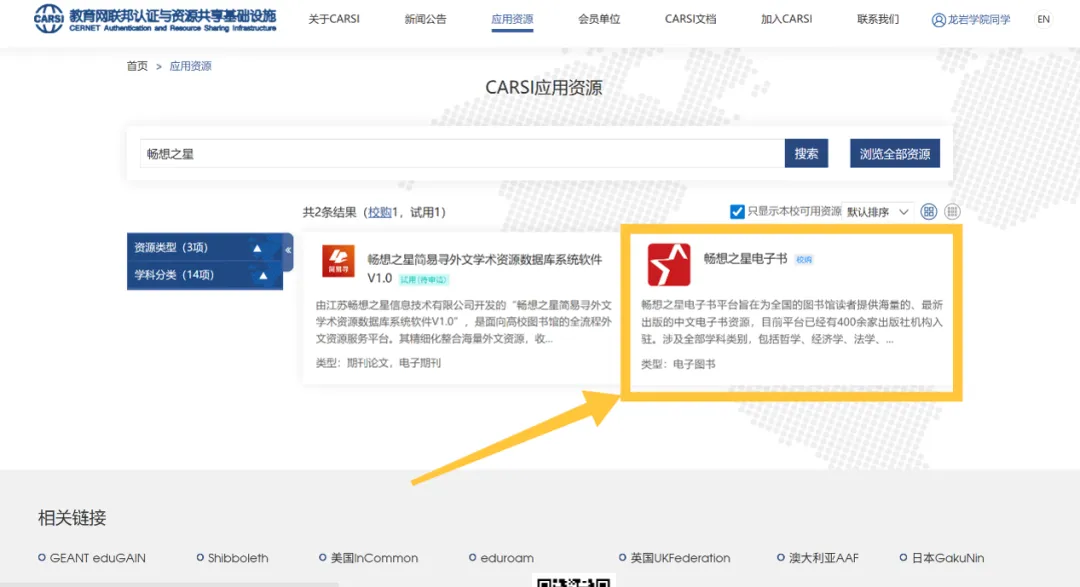Open the 畅想之星电子书 resource title

[745, 258]
